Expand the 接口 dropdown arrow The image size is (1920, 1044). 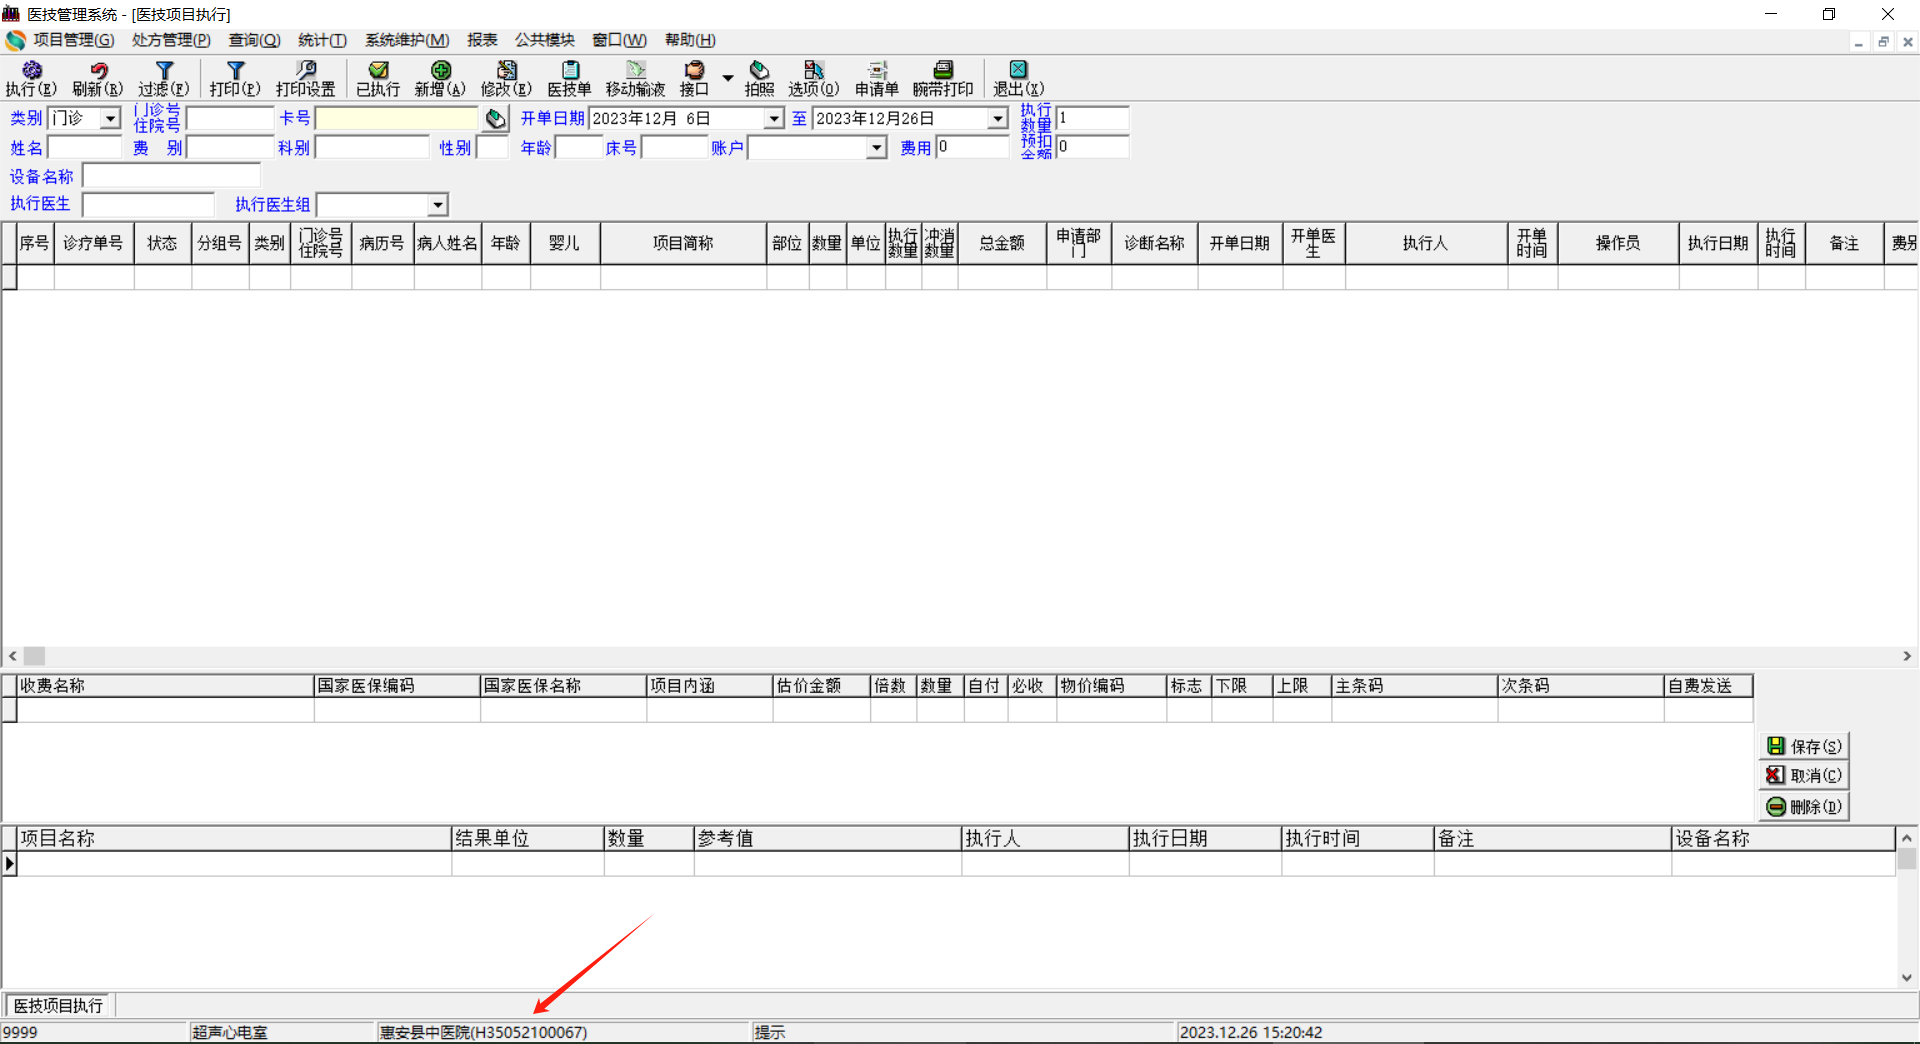point(728,77)
